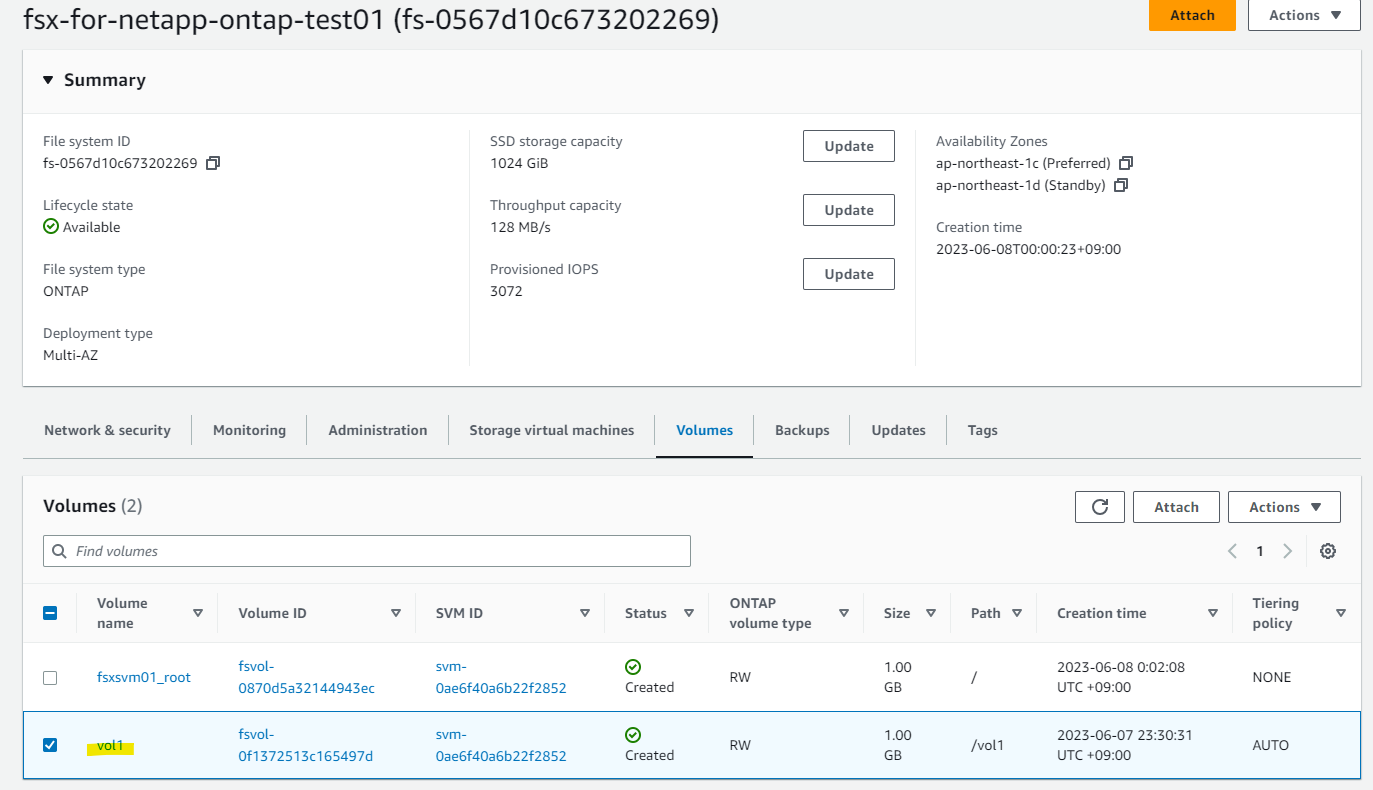Sort by Creation time column

pos(1212,613)
